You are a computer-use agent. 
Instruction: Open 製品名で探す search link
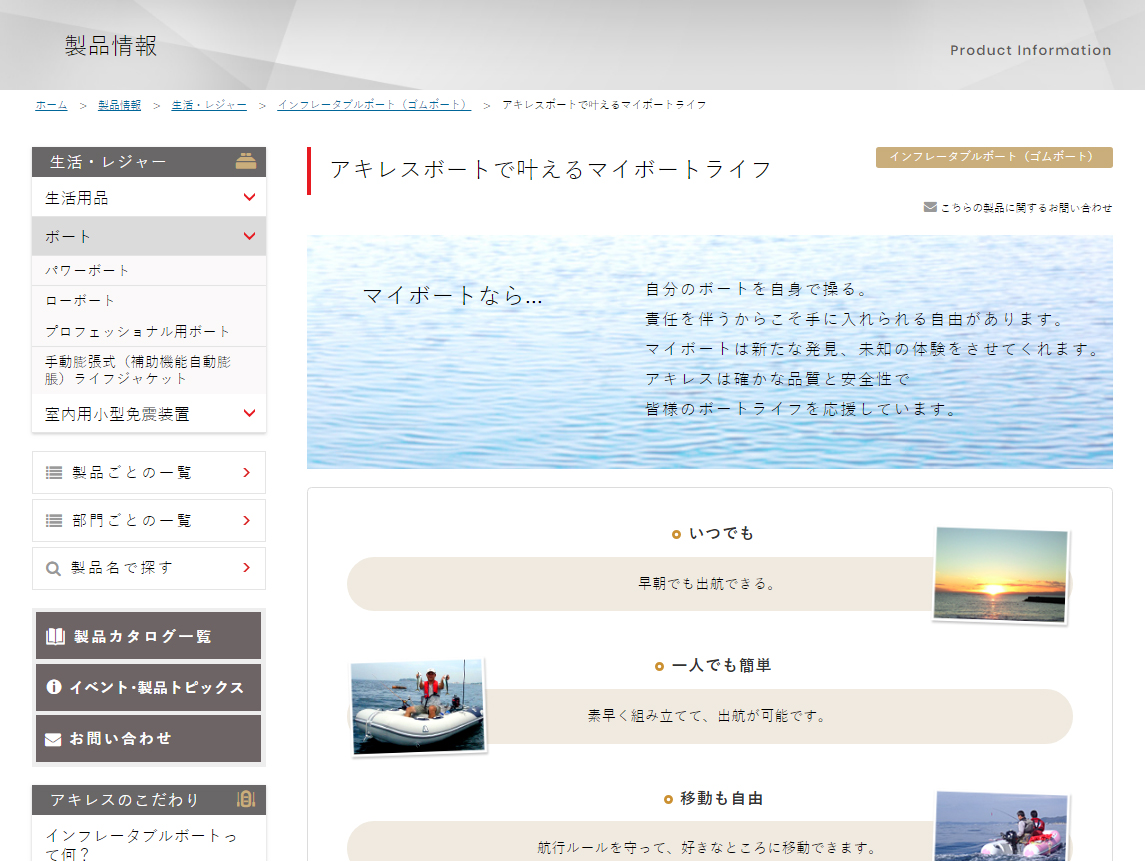(149, 568)
